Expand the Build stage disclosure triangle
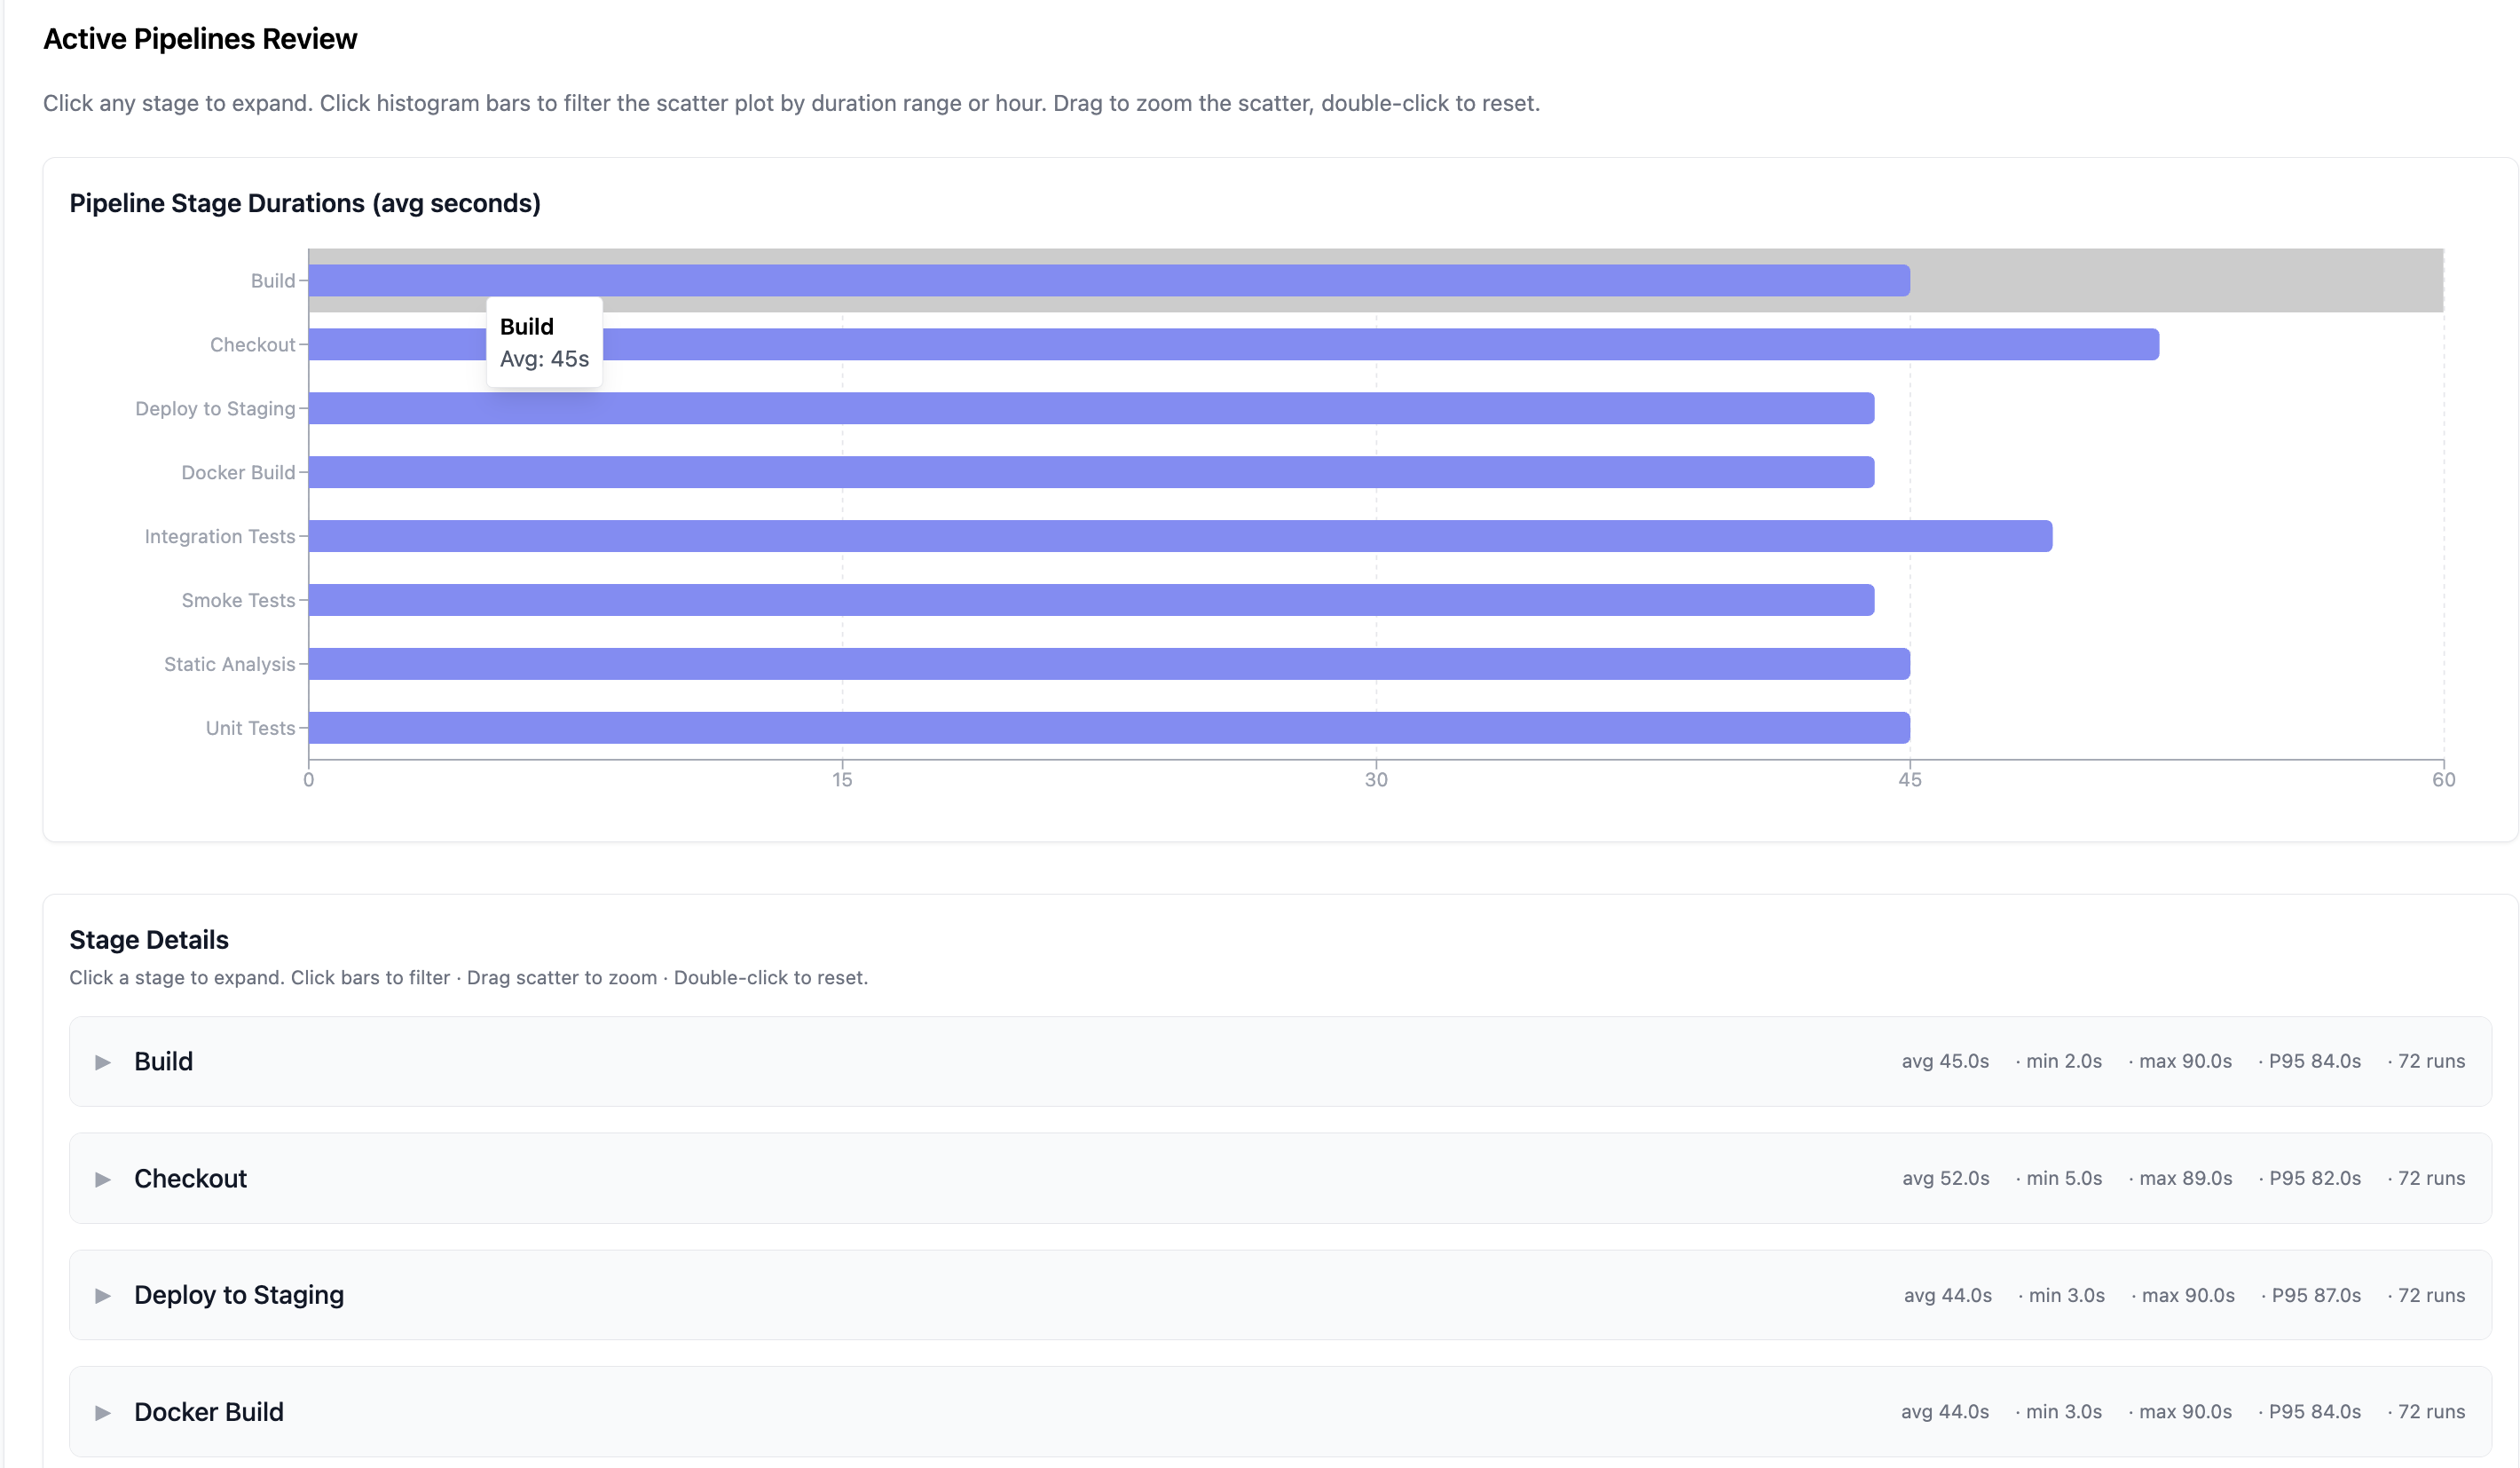This screenshot has height=1468, width=2520. tap(102, 1062)
